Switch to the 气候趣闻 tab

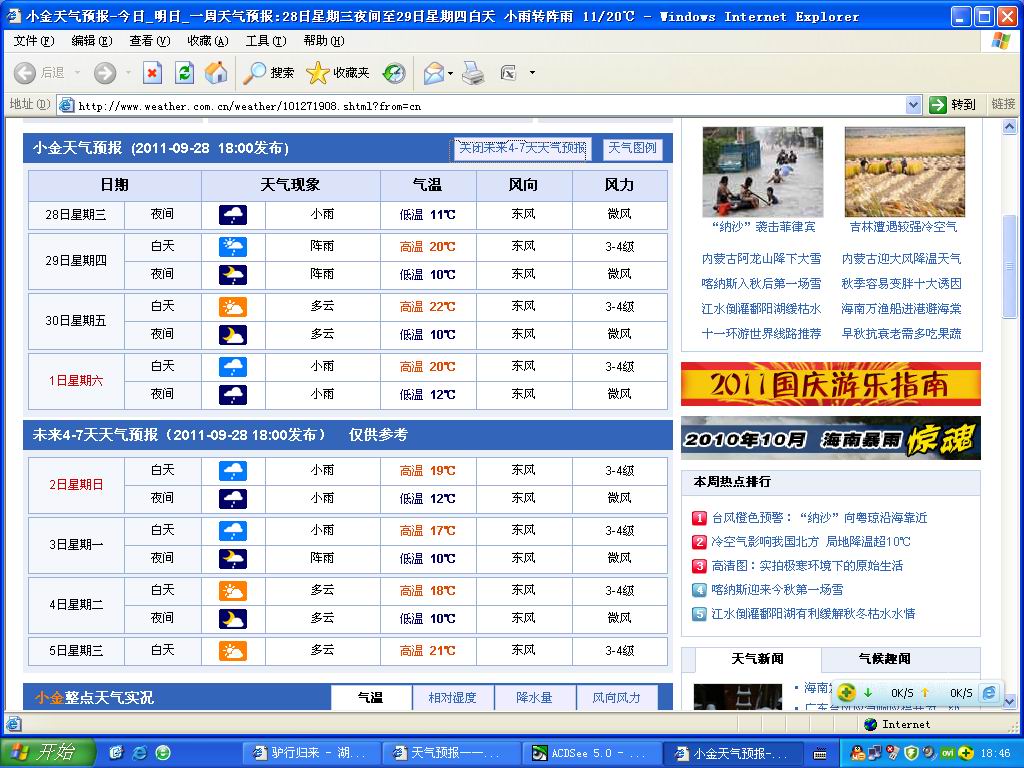(x=884, y=659)
